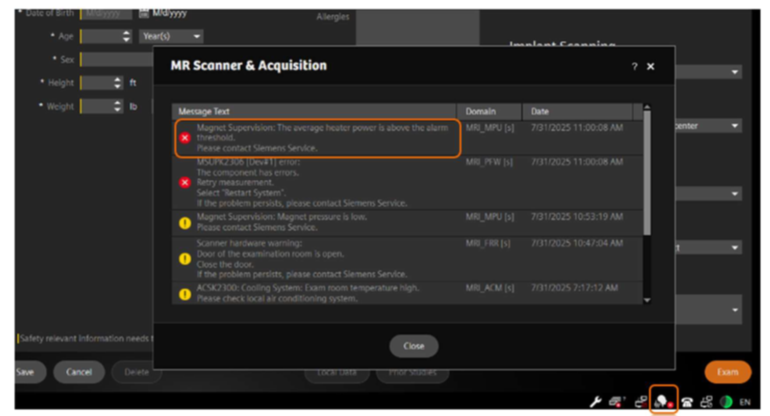Click the Weight stepper arrows
Image resolution: width=770 pixels, height=416 pixels.
(x=119, y=105)
